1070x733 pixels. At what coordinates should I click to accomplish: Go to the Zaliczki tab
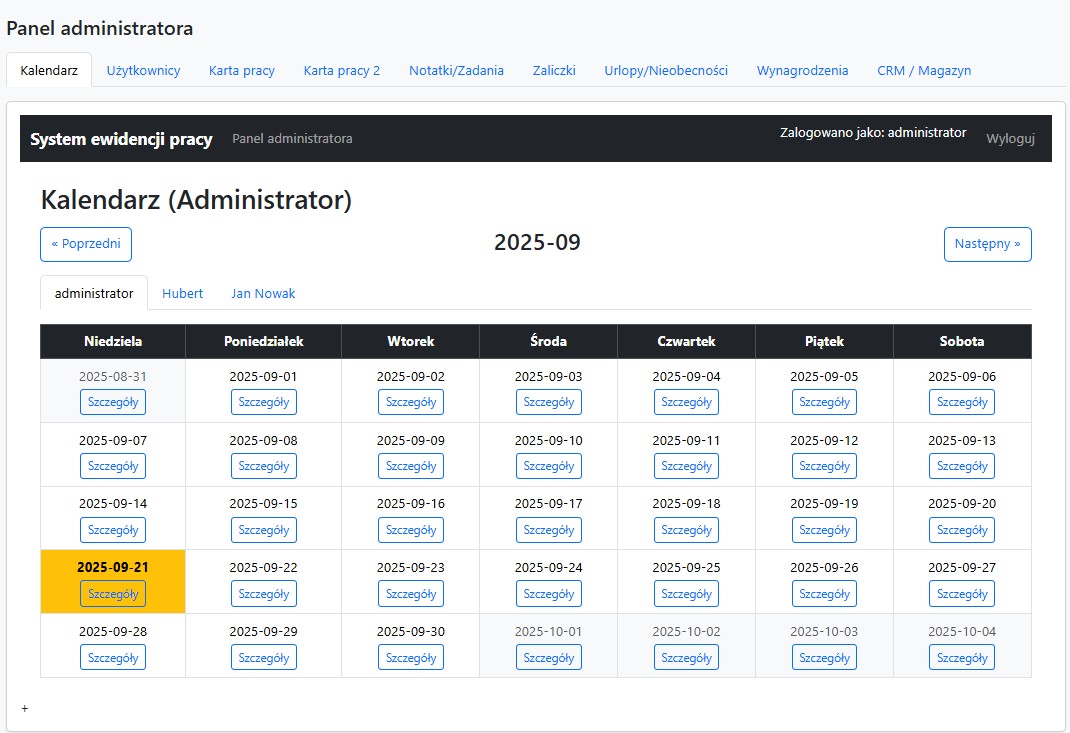pyautogui.click(x=554, y=70)
